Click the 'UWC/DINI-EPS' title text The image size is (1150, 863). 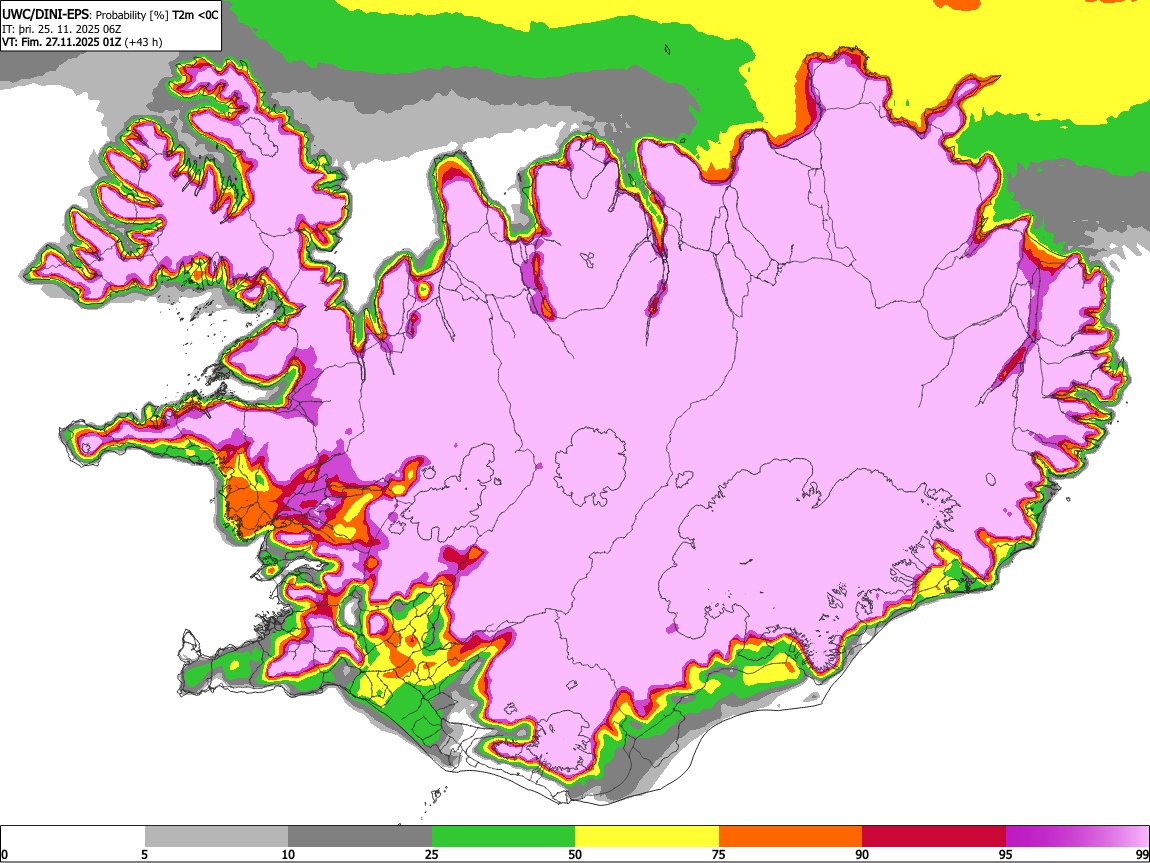[x=45, y=15]
